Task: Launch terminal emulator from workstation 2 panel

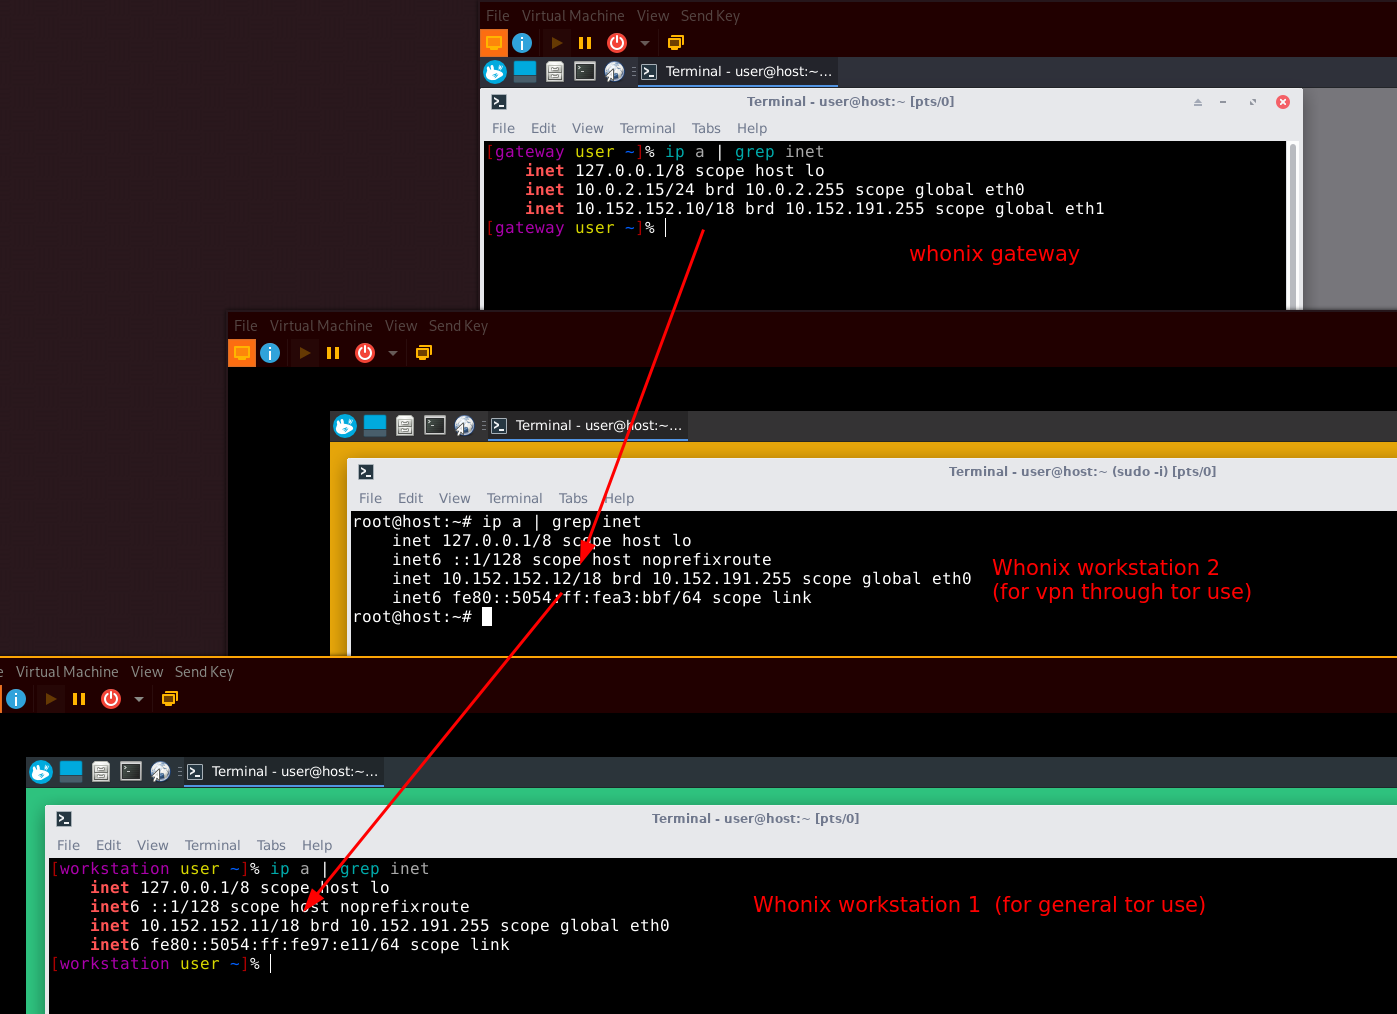Action: tap(435, 426)
